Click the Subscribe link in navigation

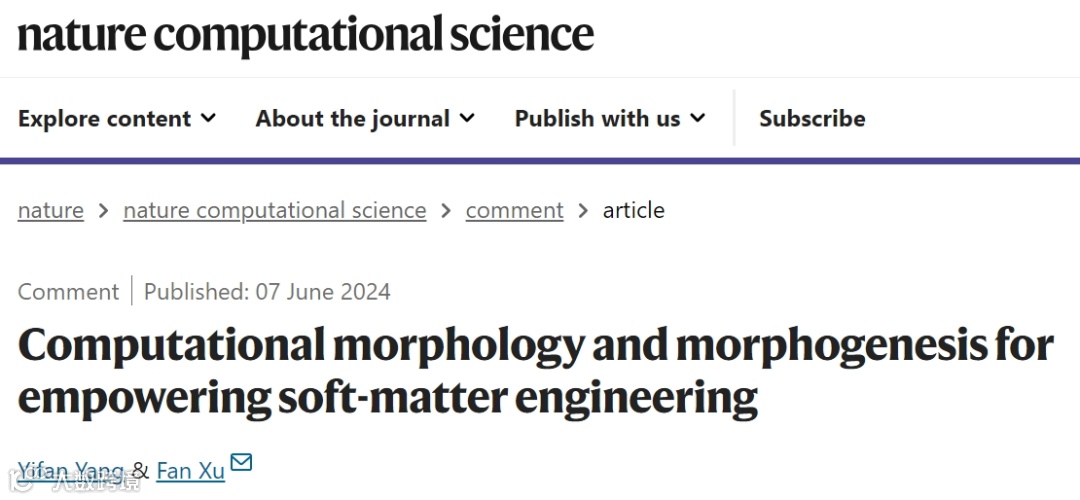[x=812, y=118]
